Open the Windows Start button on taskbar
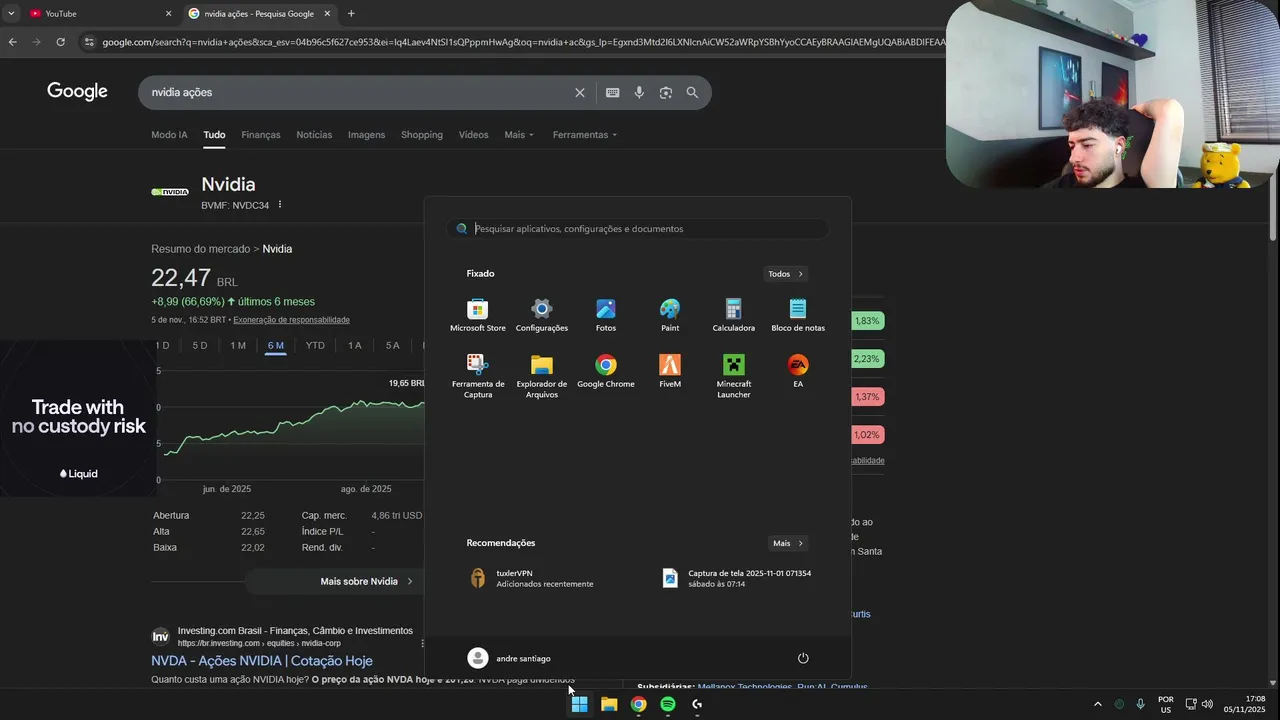The height and width of the screenshot is (720, 1280). coord(579,704)
